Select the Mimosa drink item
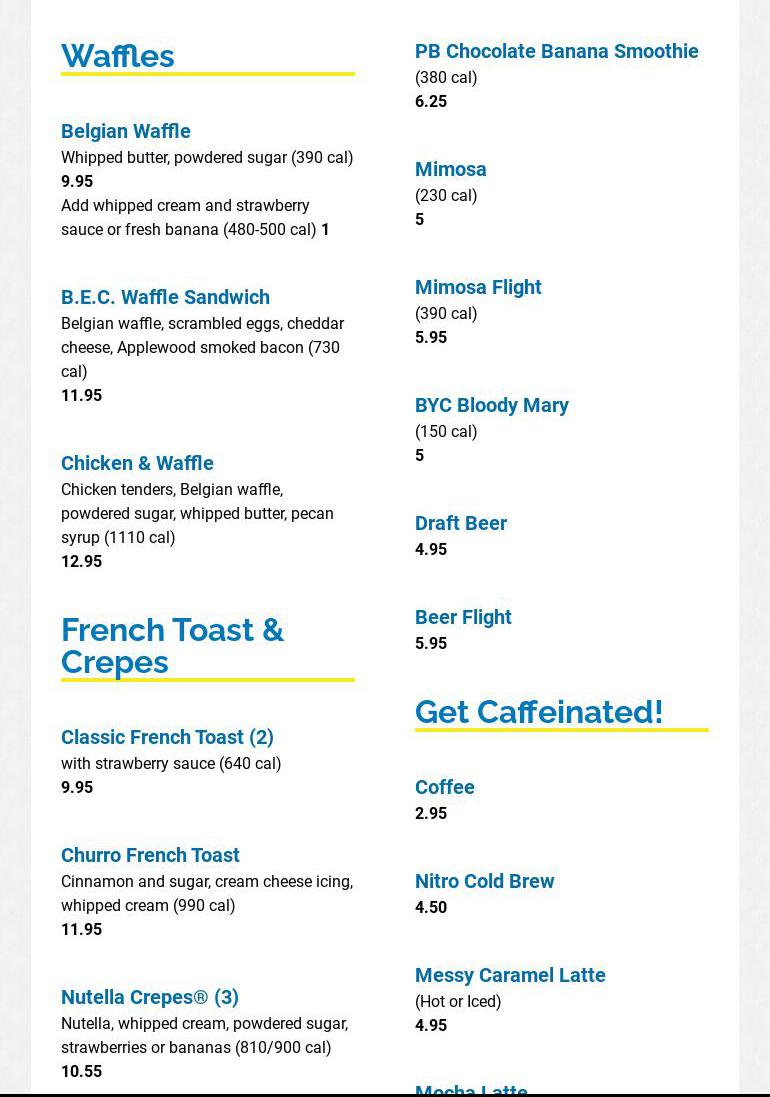The width and height of the screenshot is (770, 1097). 450,169
